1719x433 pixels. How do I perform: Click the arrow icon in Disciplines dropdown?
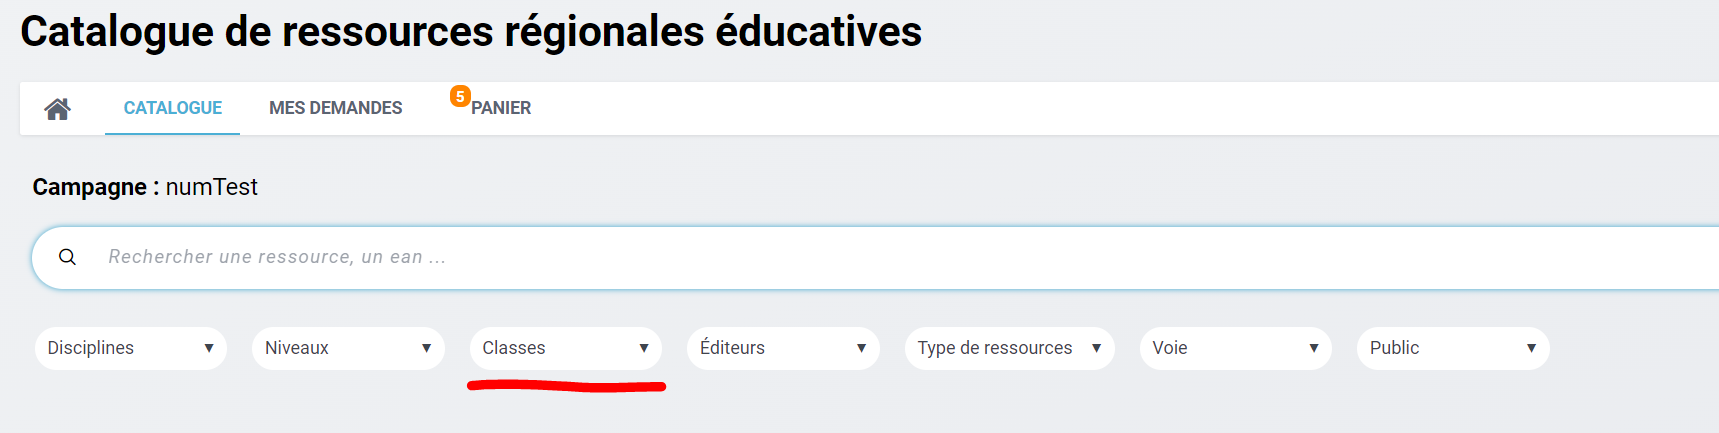click(209, 348)
